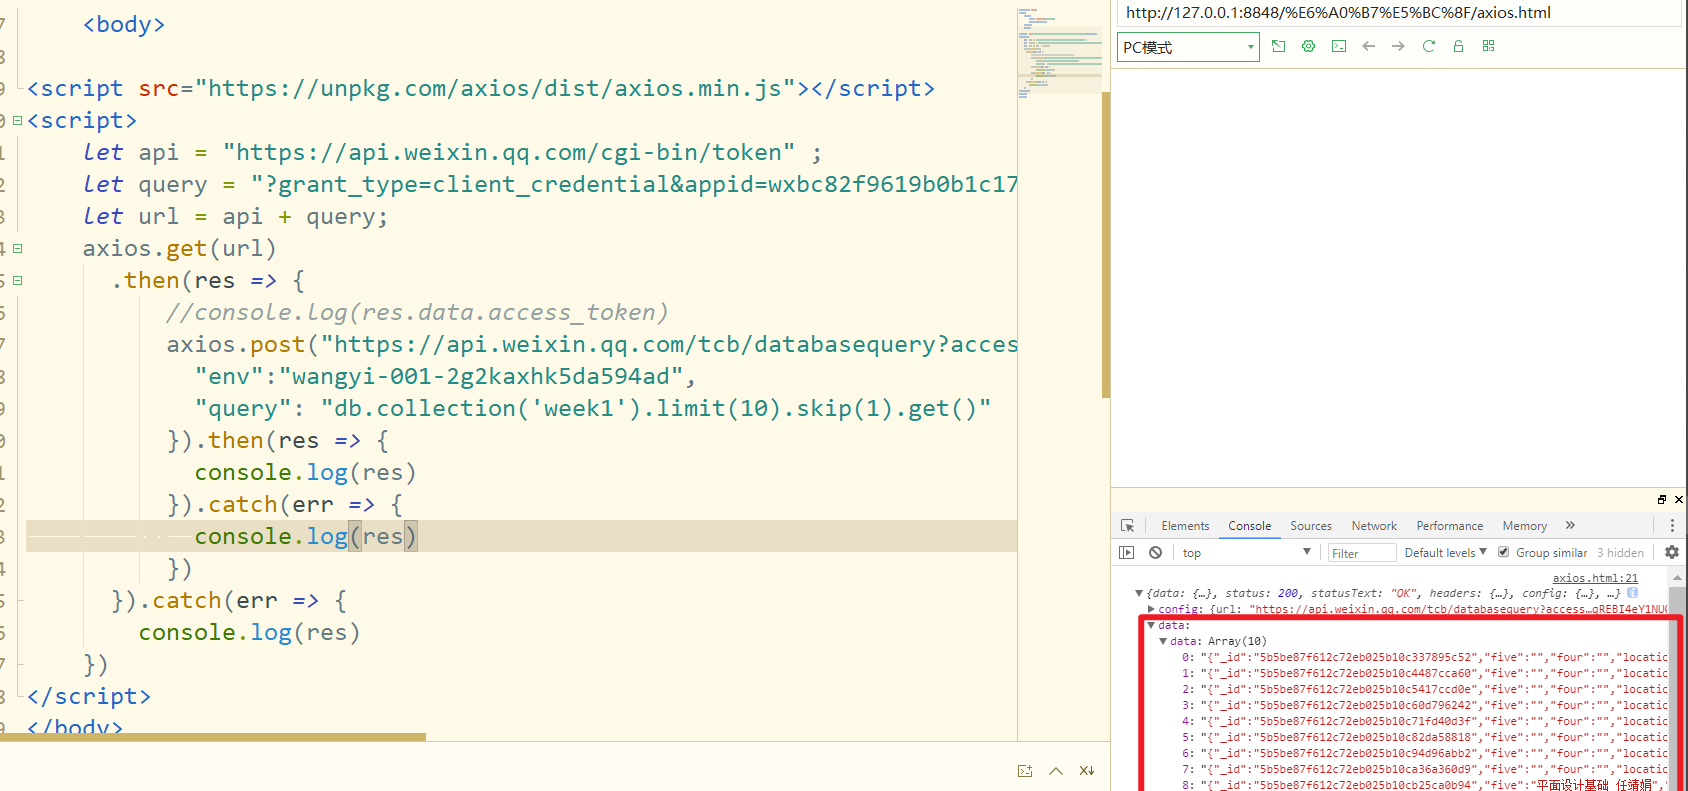Open the axios.html:21 source link
1688x791 pixels.
click(1595, 578)
